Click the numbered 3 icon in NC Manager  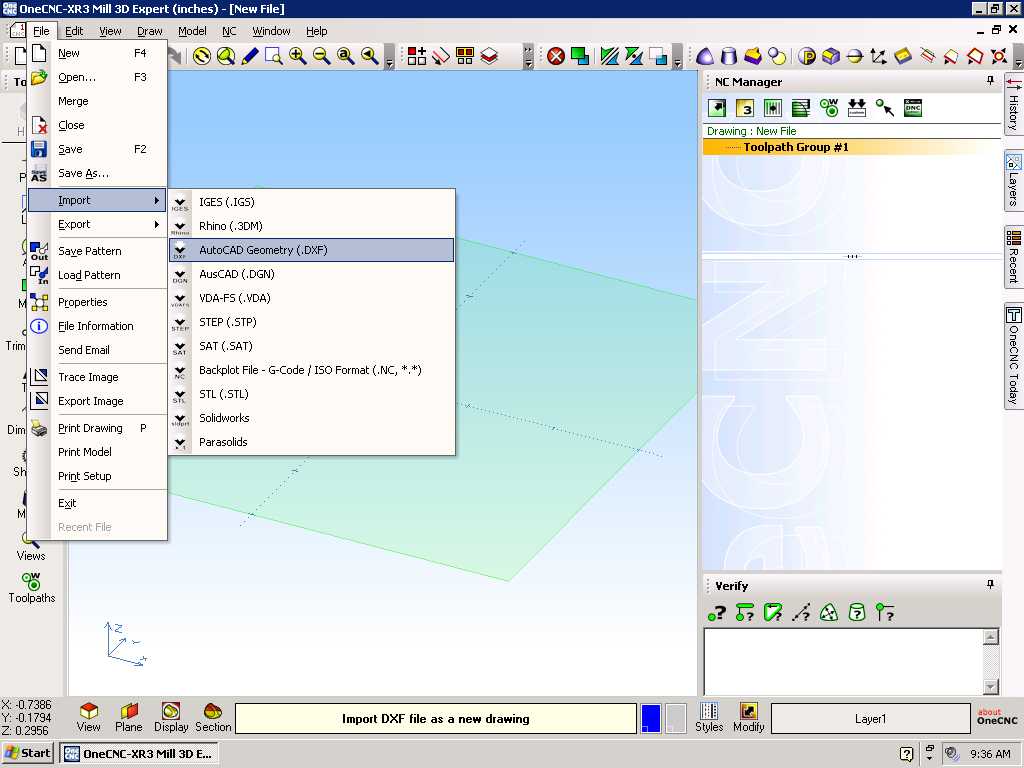coord(744,108)
